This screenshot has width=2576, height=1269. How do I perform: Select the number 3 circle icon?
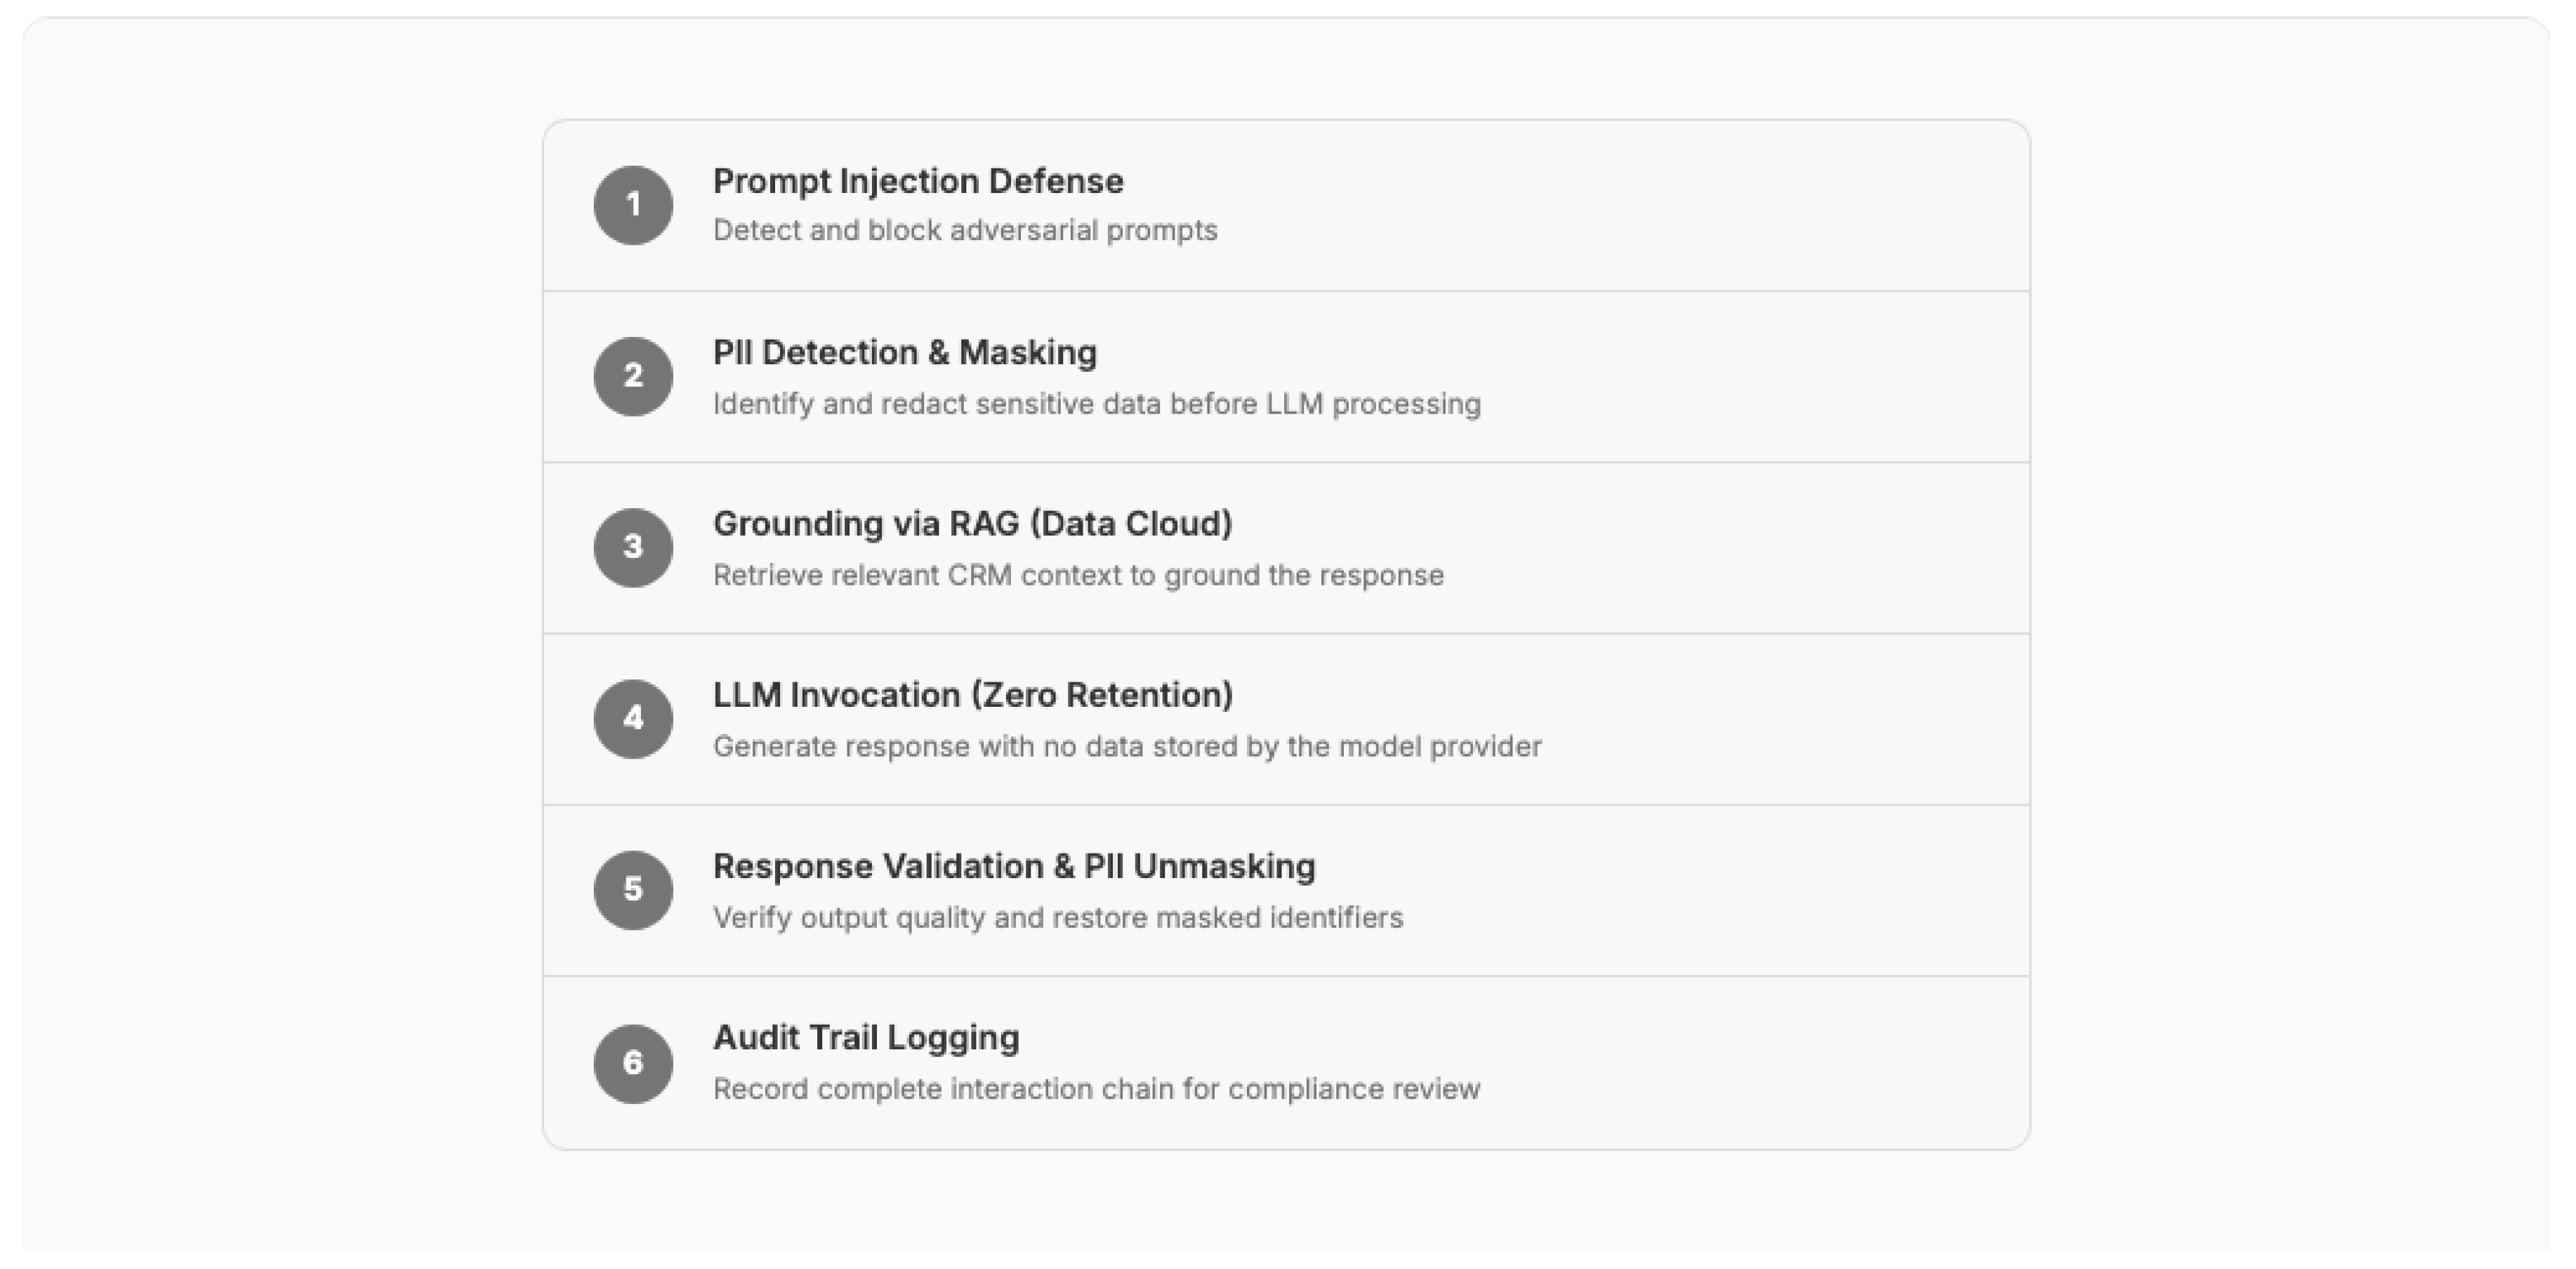[x=633, y=547]
